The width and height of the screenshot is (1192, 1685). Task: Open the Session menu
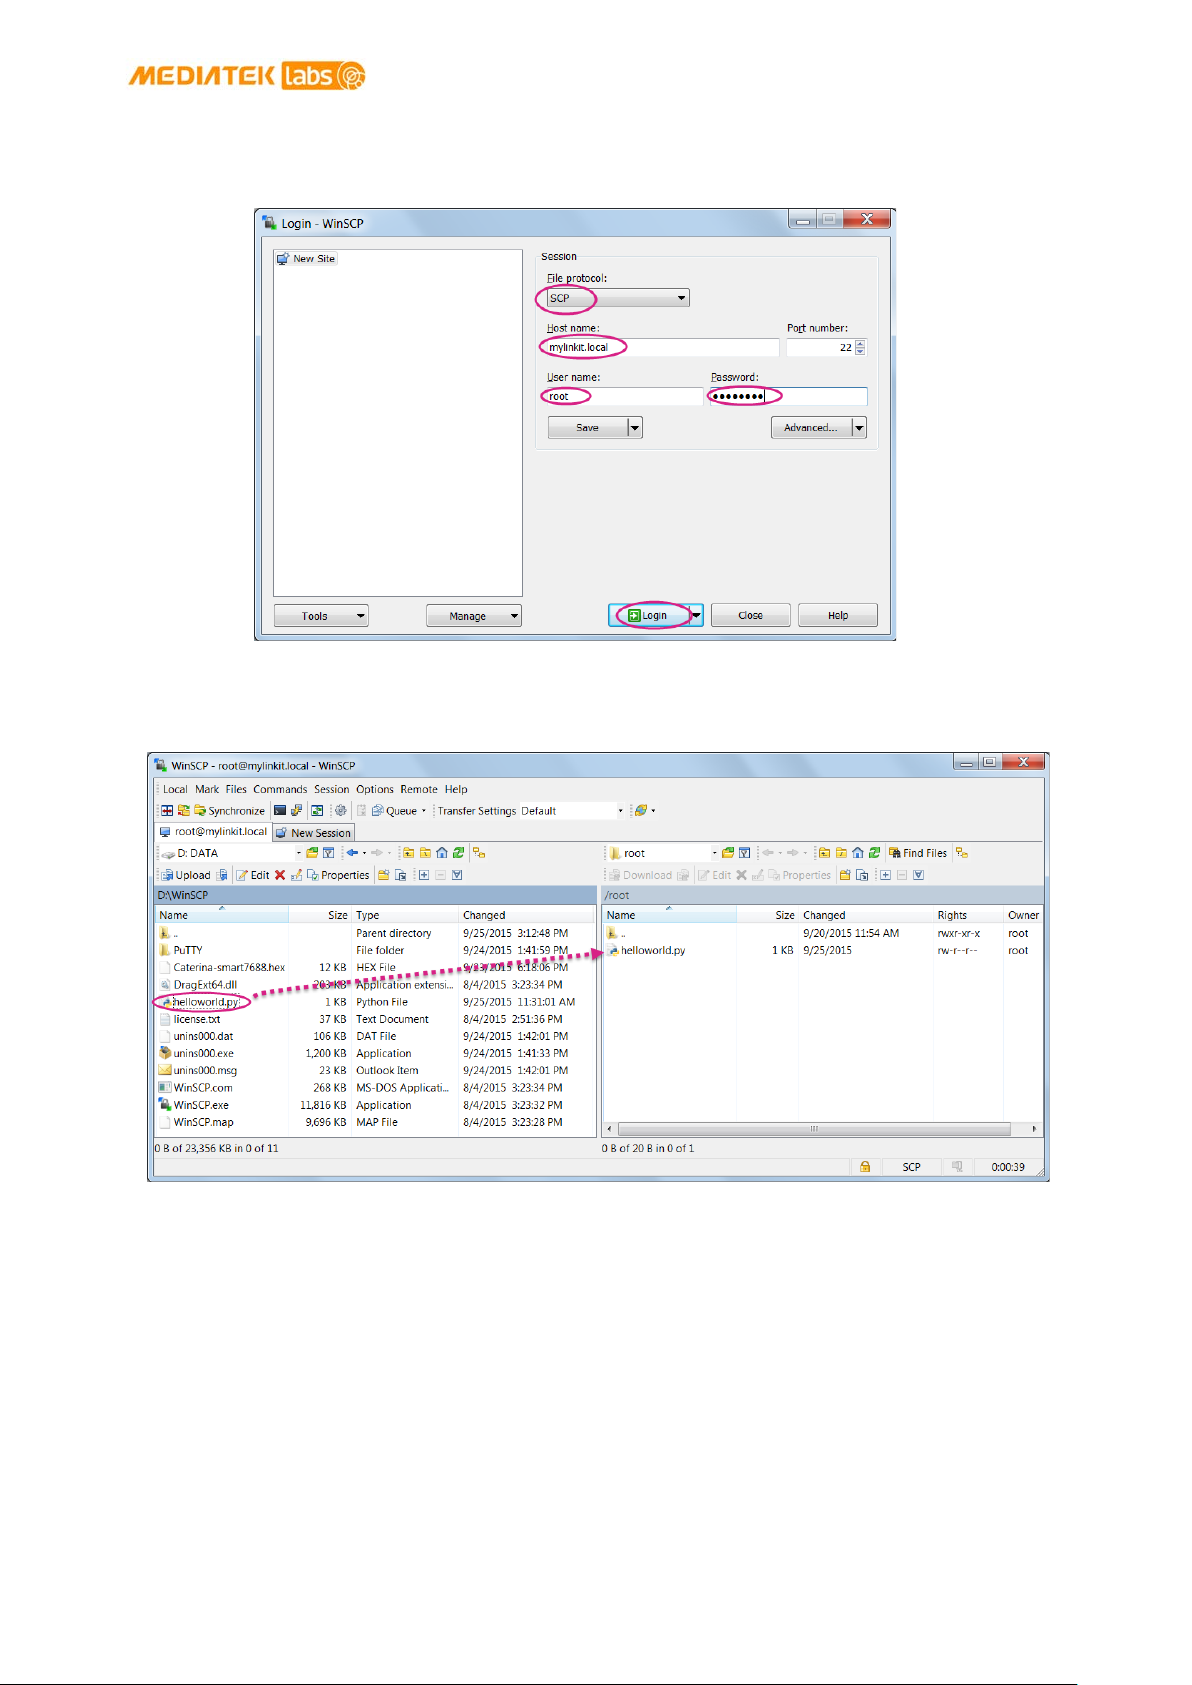tap(332, 789)
